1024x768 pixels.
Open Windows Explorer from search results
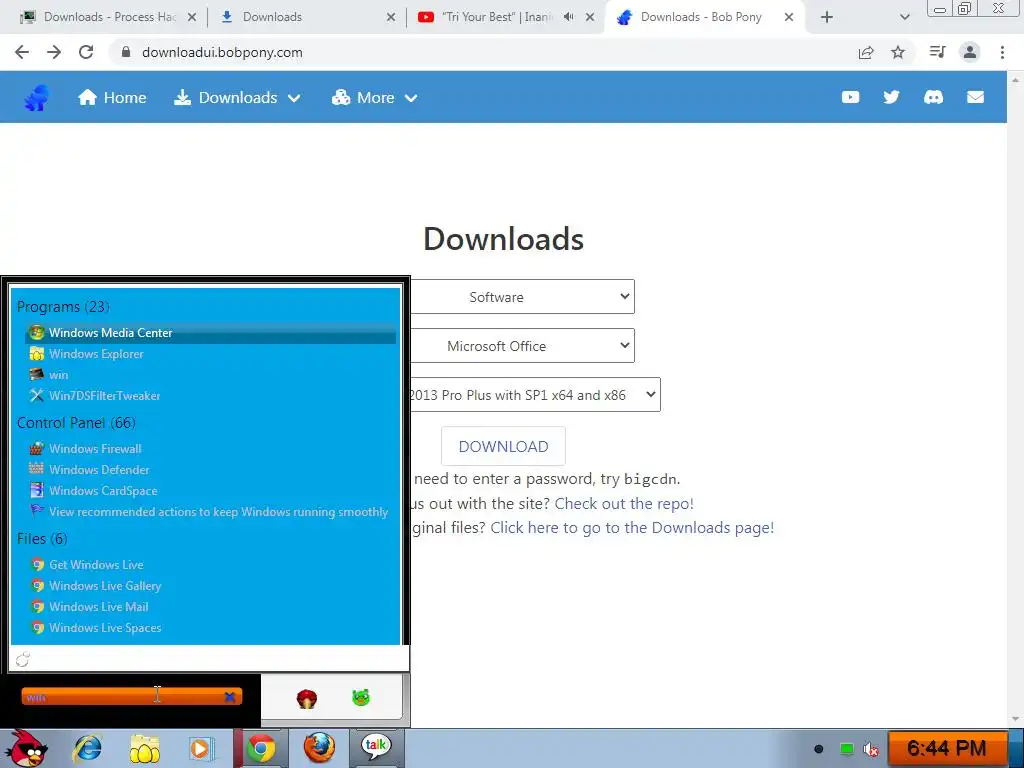(210, 354)
